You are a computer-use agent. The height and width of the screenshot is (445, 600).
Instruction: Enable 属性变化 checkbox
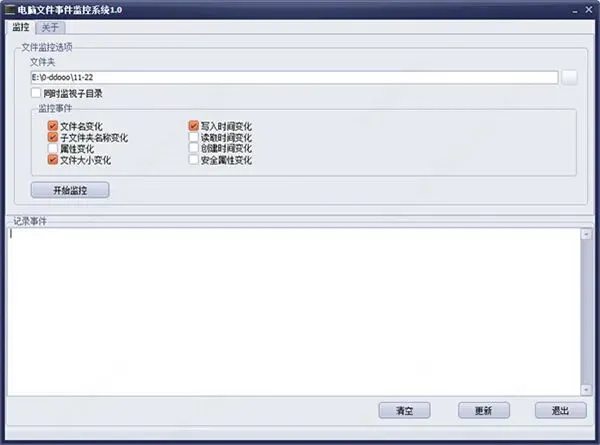click(53, 148)
